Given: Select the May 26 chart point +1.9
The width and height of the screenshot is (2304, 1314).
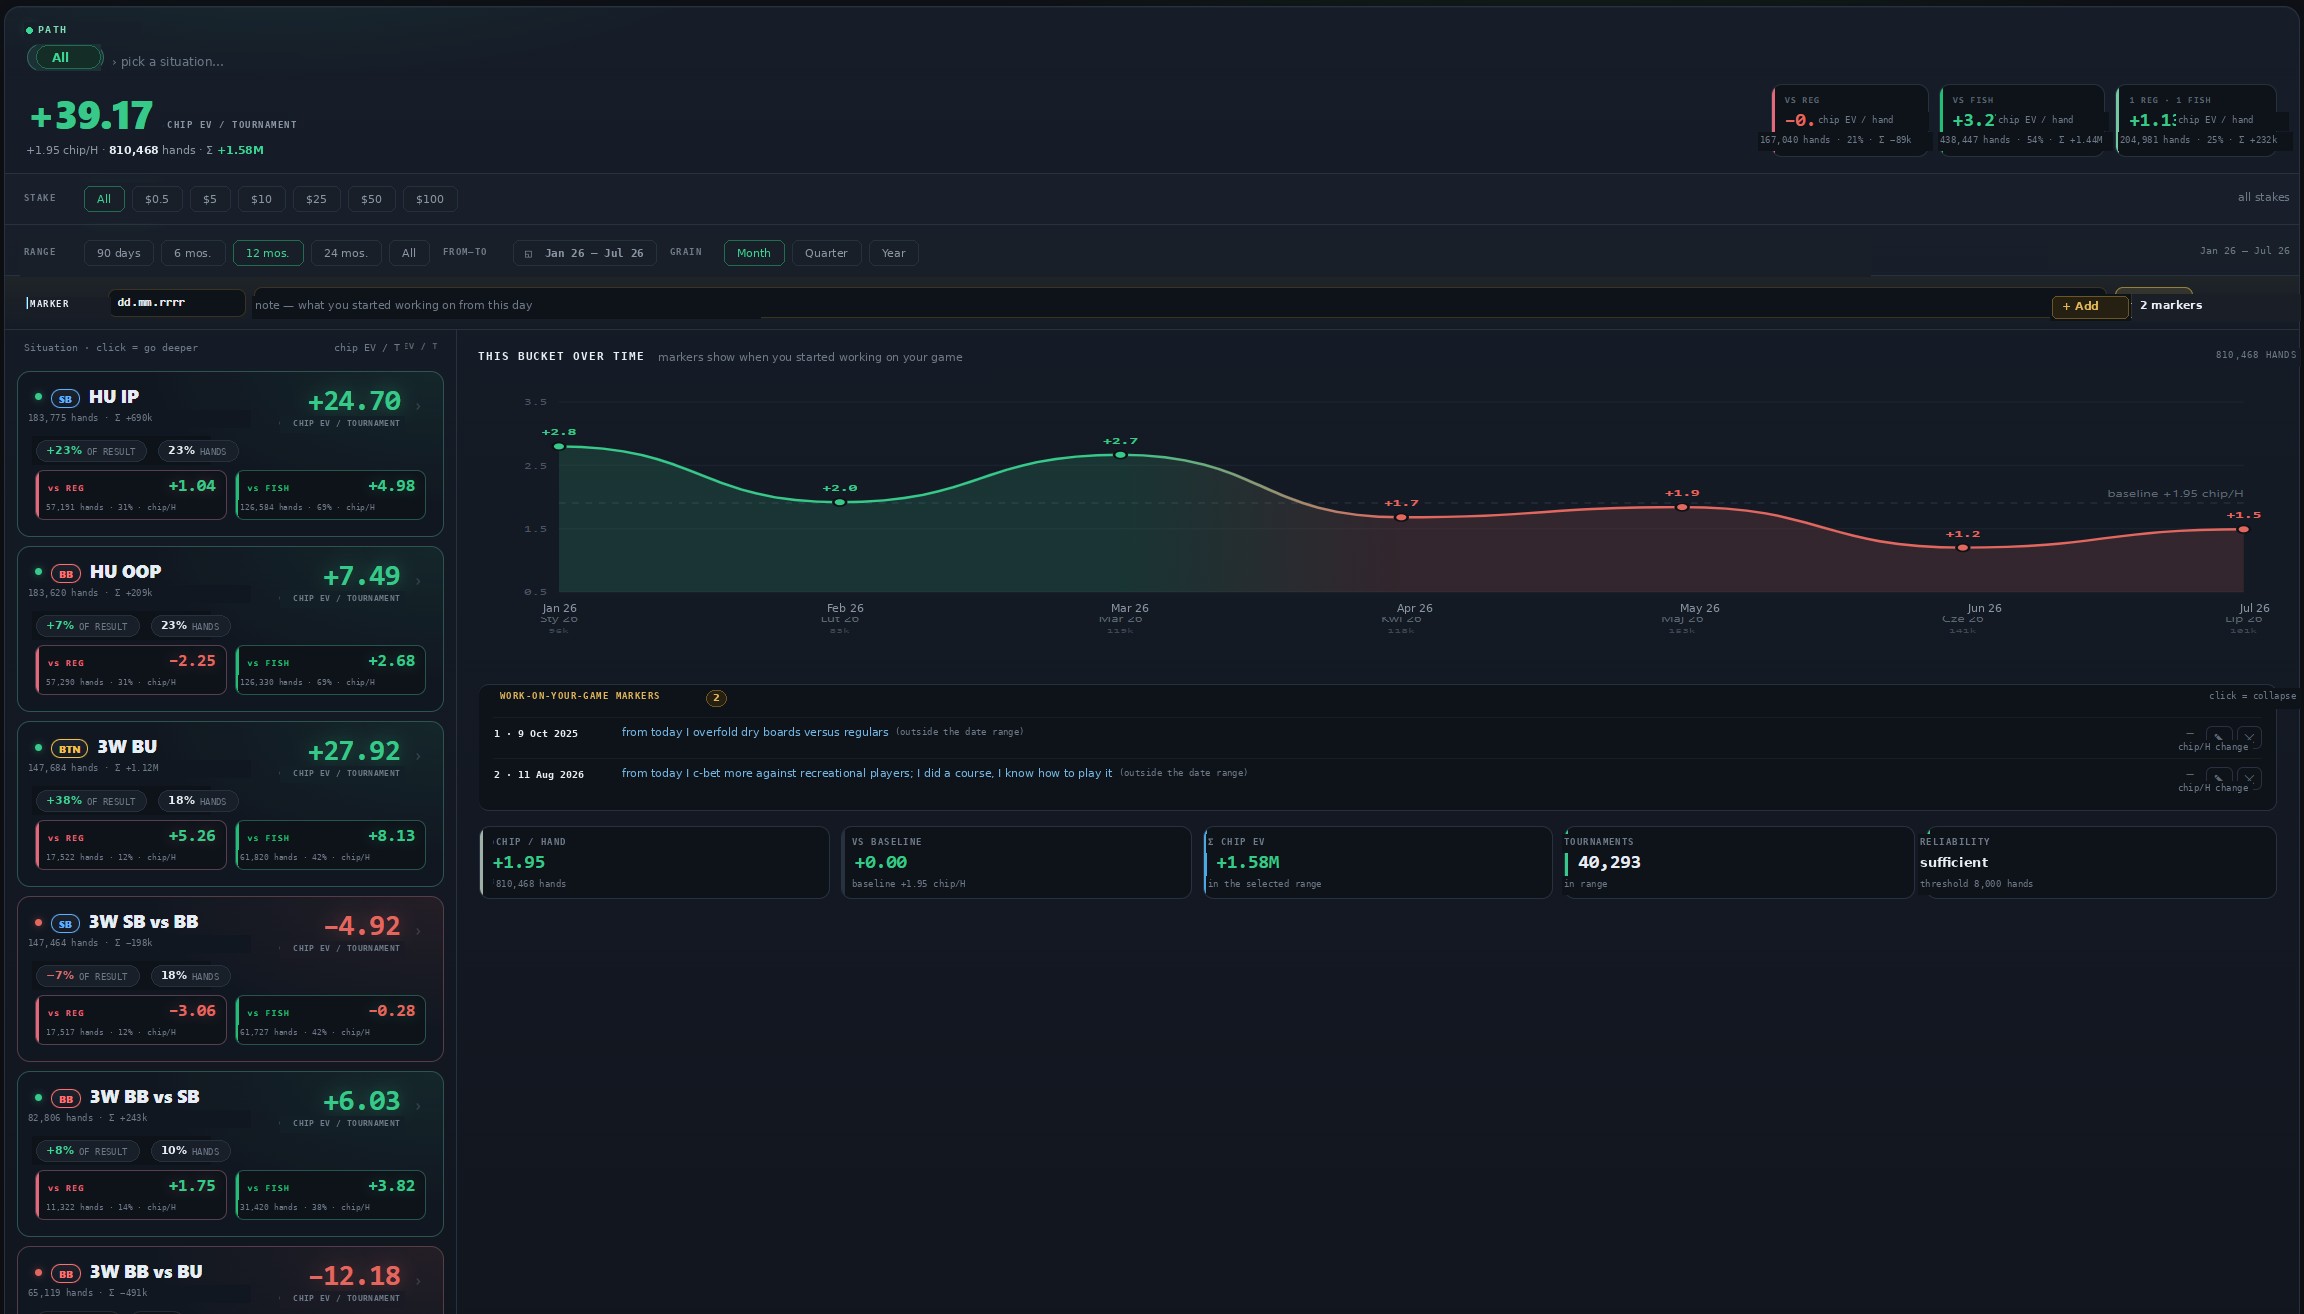Looking at the screenshot, I should tap(1682, 507).
